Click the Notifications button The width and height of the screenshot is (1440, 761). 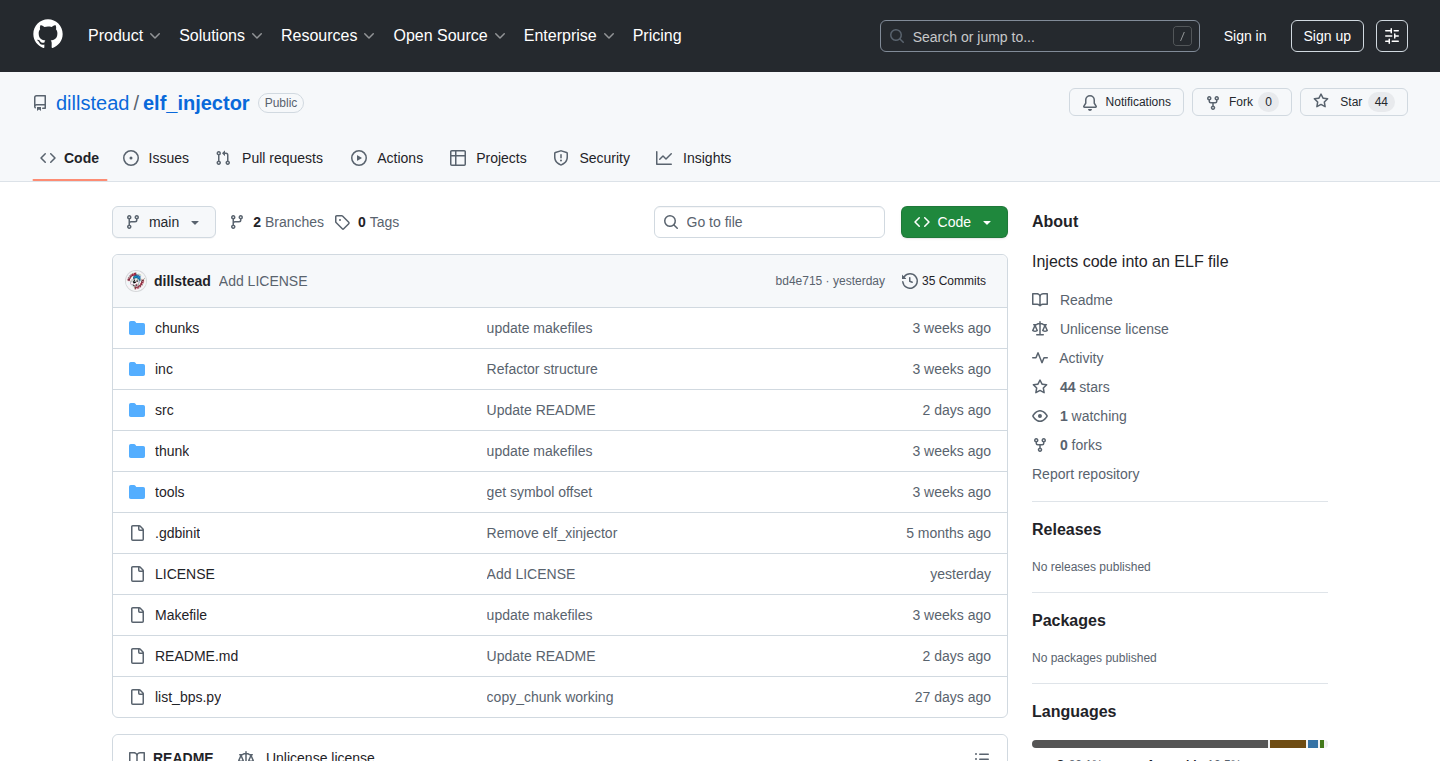[1127, 102]
